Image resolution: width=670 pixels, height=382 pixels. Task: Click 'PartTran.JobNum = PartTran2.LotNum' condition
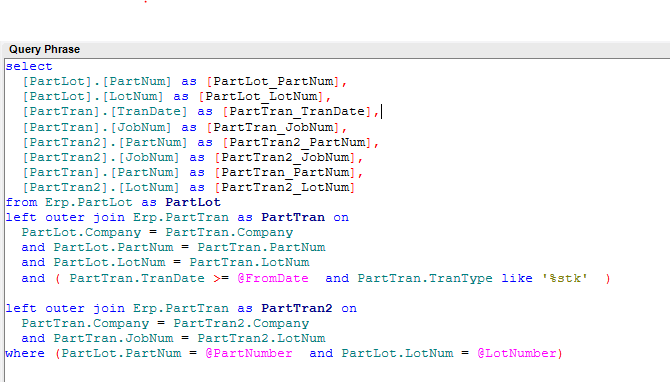tap(189, 338)
